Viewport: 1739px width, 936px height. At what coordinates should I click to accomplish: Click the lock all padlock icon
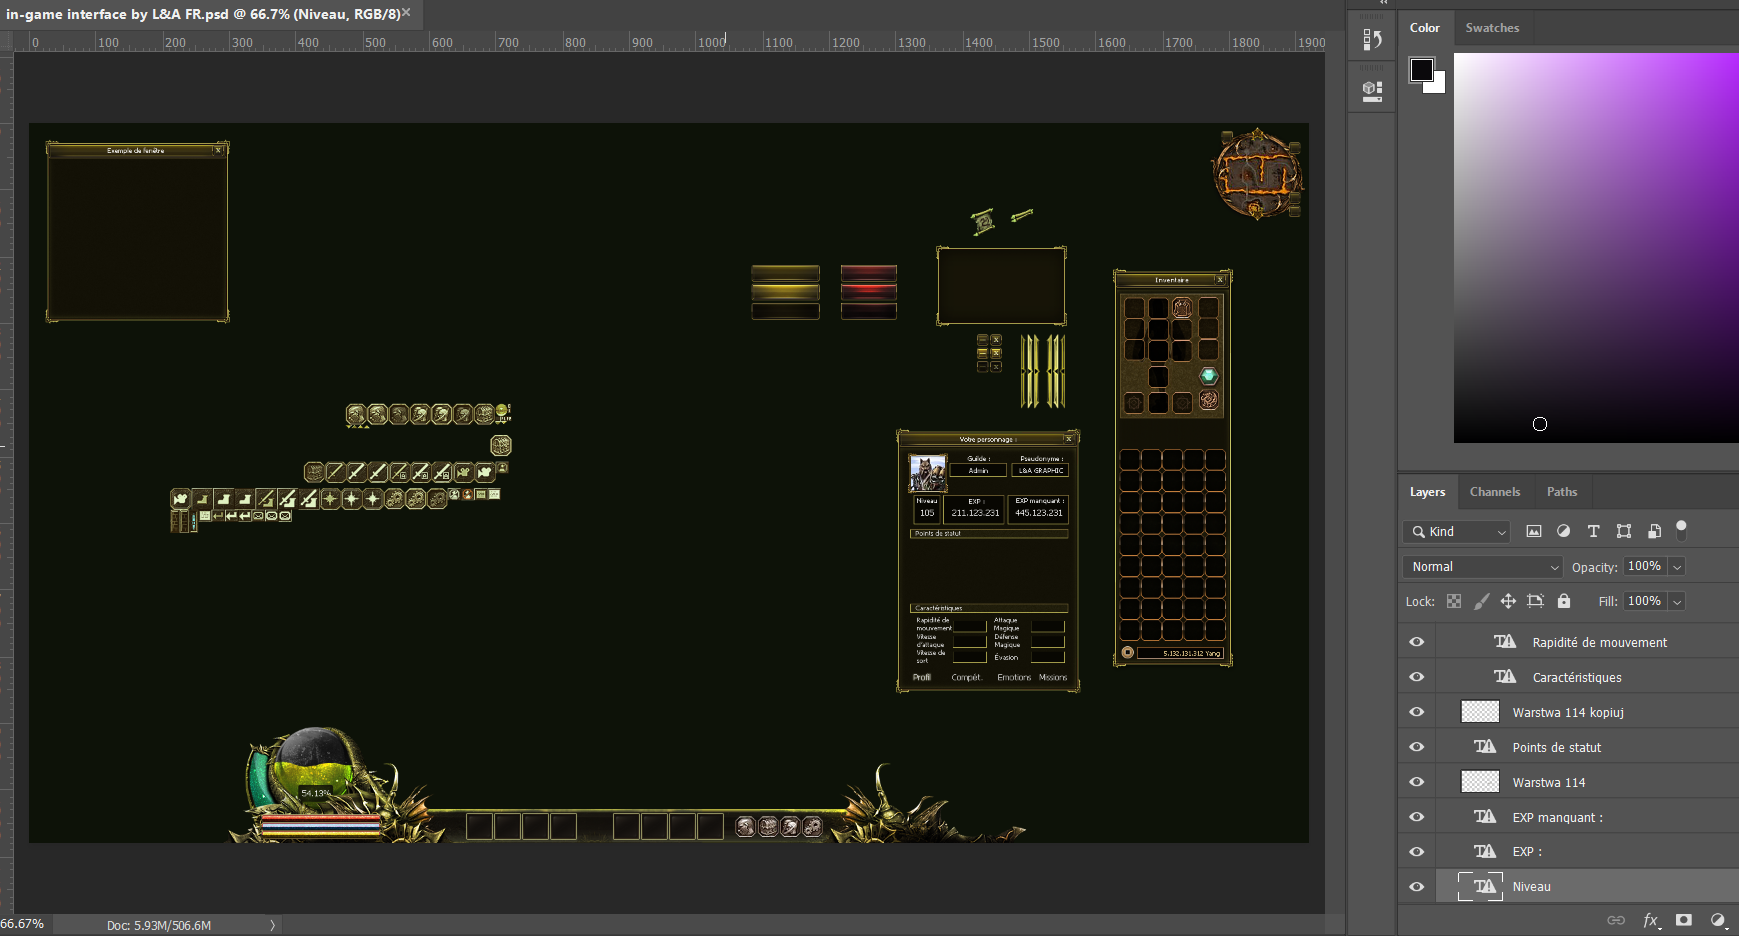coord(1564,601)
